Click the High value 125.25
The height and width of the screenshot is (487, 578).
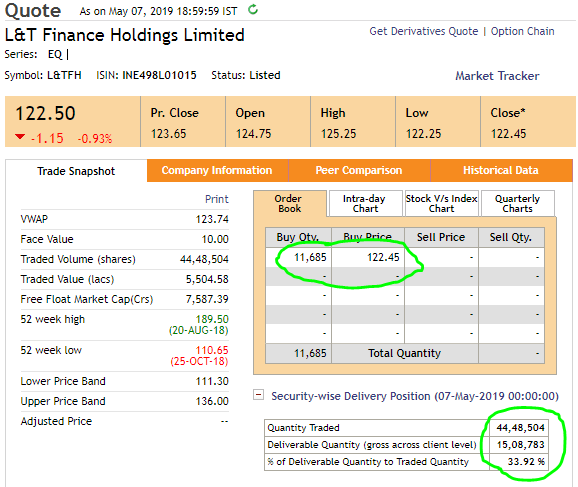[338, 133]
